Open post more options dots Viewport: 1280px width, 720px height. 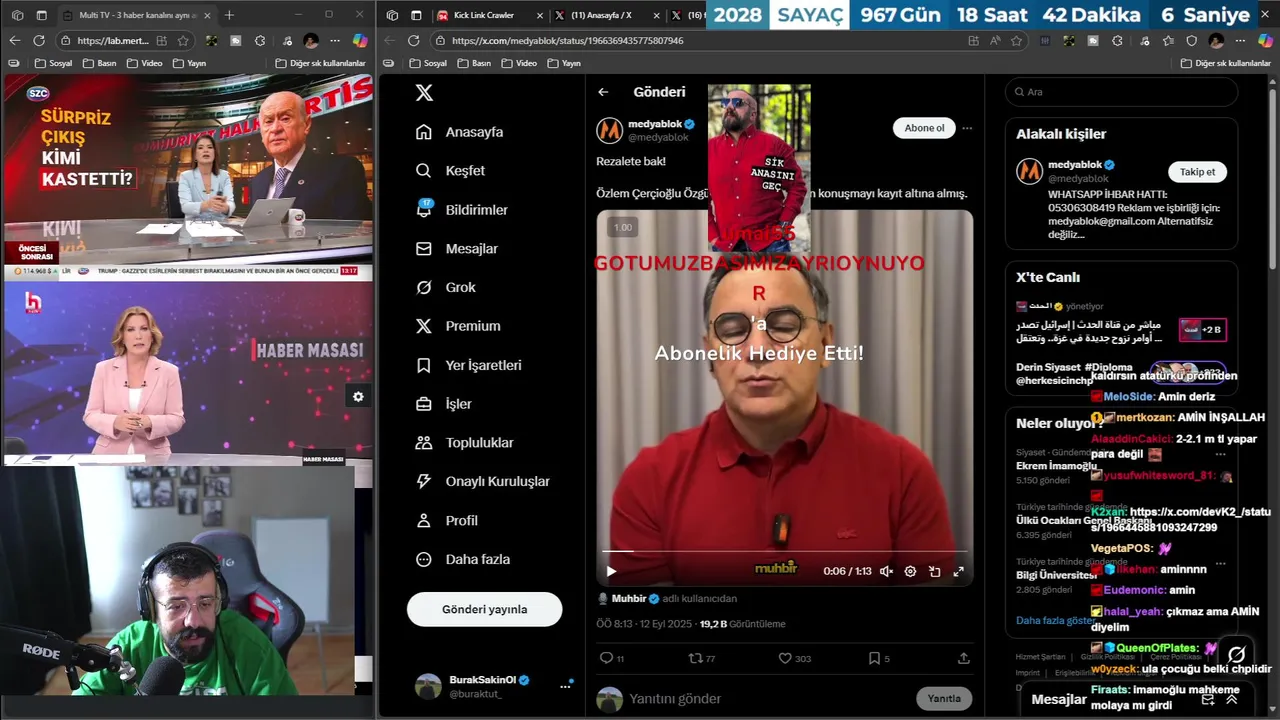click(967, 128)
